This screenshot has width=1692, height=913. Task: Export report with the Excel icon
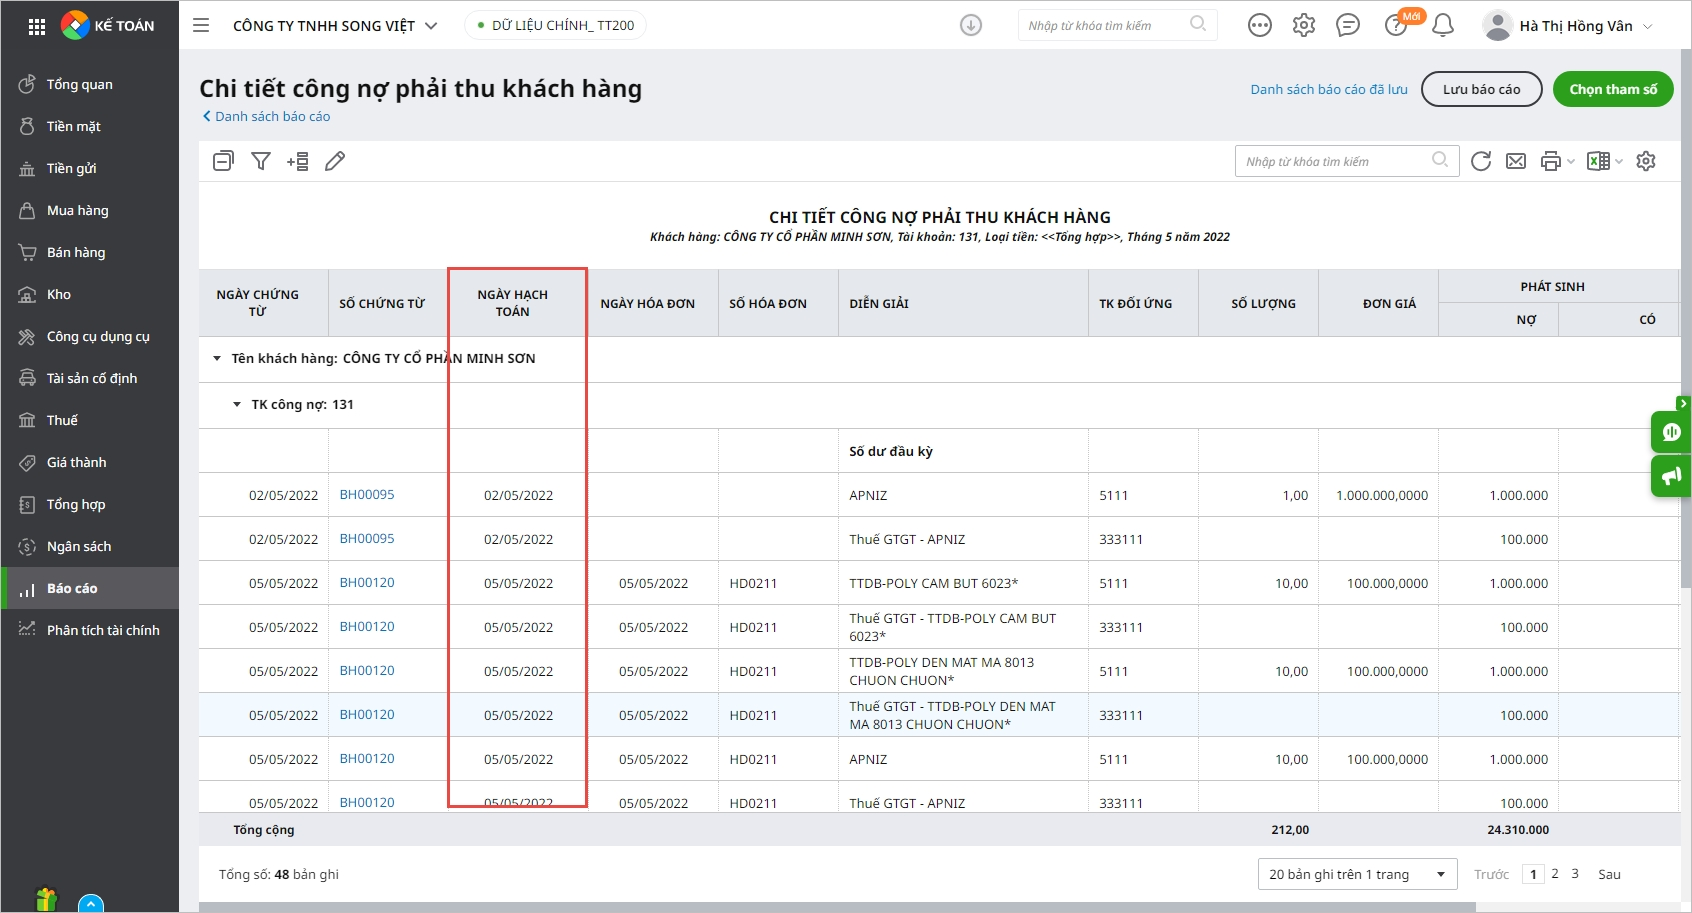[1598, 161]
